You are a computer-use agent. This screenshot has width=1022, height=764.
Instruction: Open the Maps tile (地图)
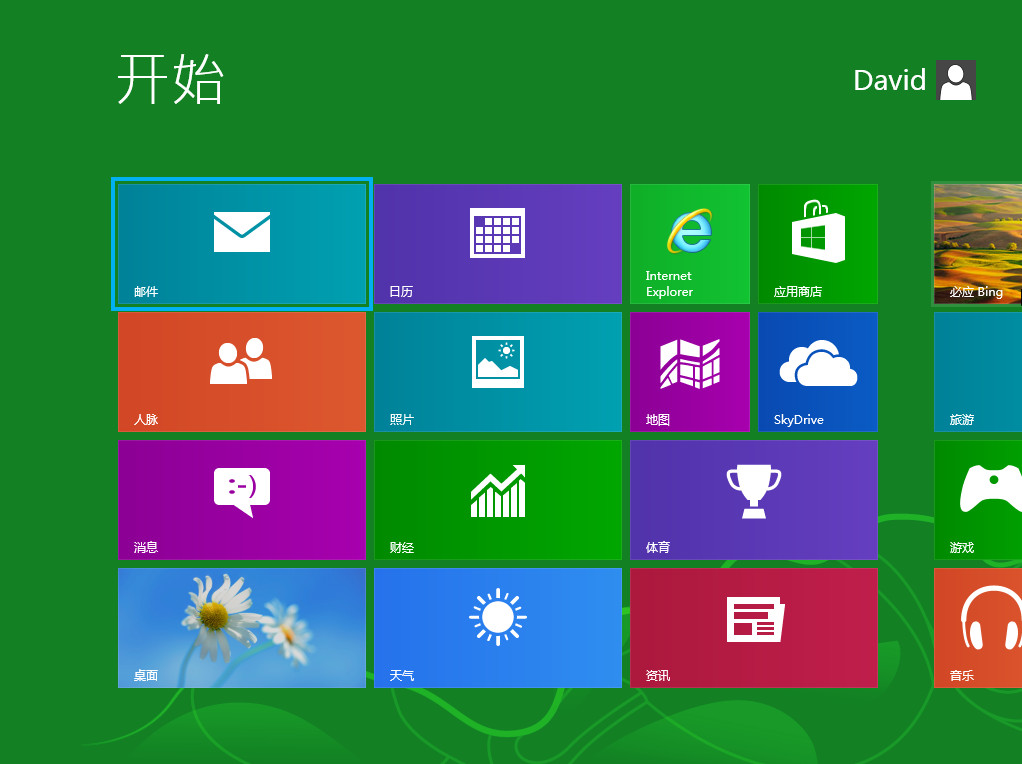pos(690,372)
